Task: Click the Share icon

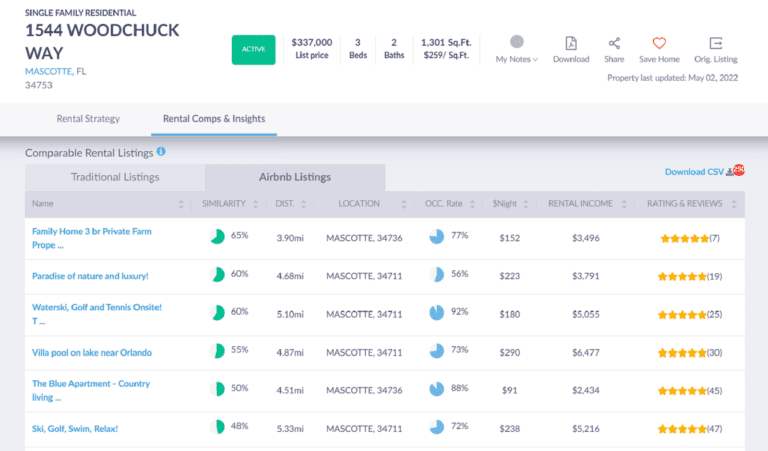Action: point(614,43)
